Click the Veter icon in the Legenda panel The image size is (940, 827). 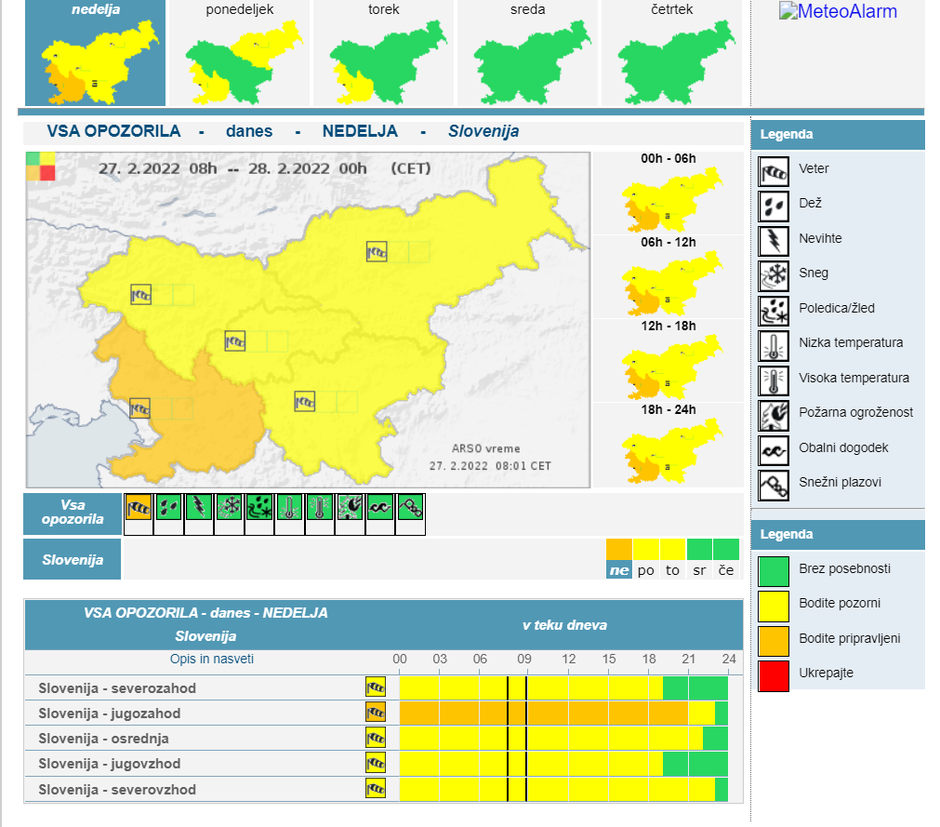pyautogui.click(x=772, y=171)
